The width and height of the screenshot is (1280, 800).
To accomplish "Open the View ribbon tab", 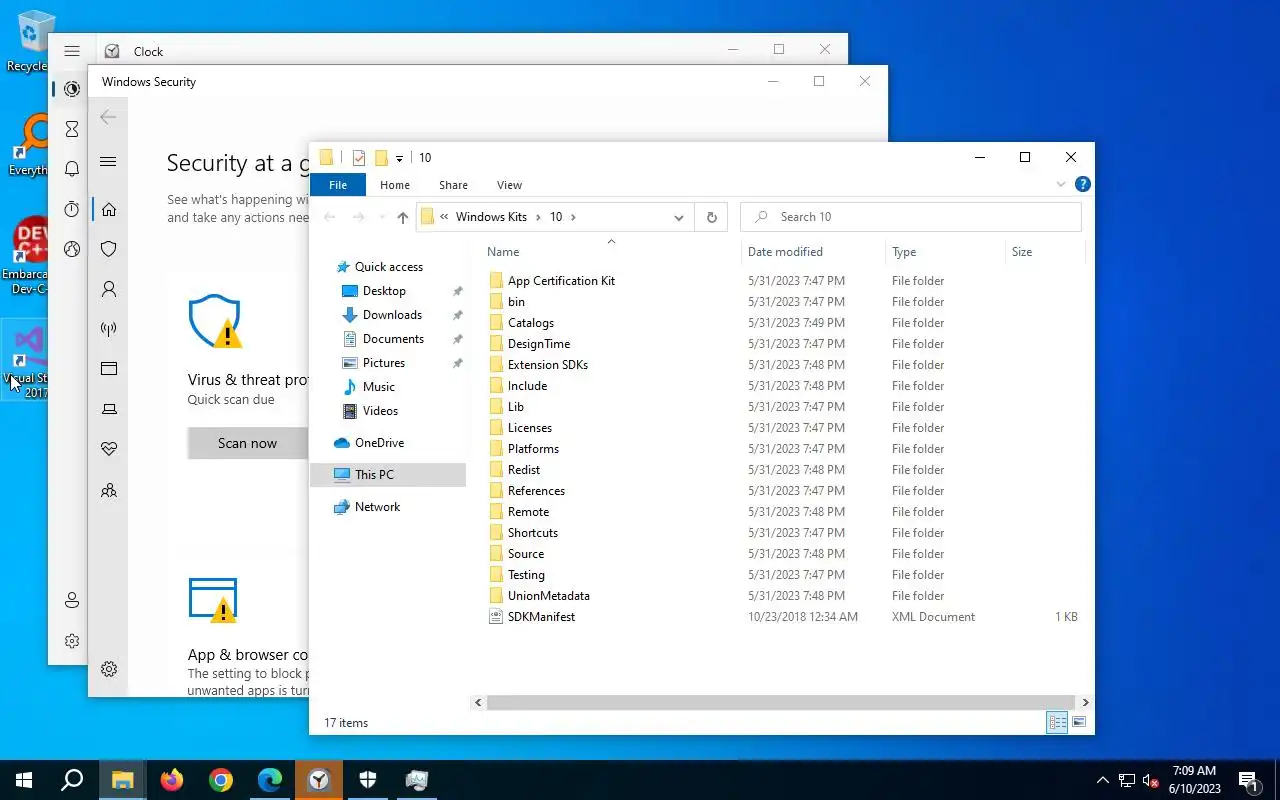I will pyautogui.click(x=509, y=185).
